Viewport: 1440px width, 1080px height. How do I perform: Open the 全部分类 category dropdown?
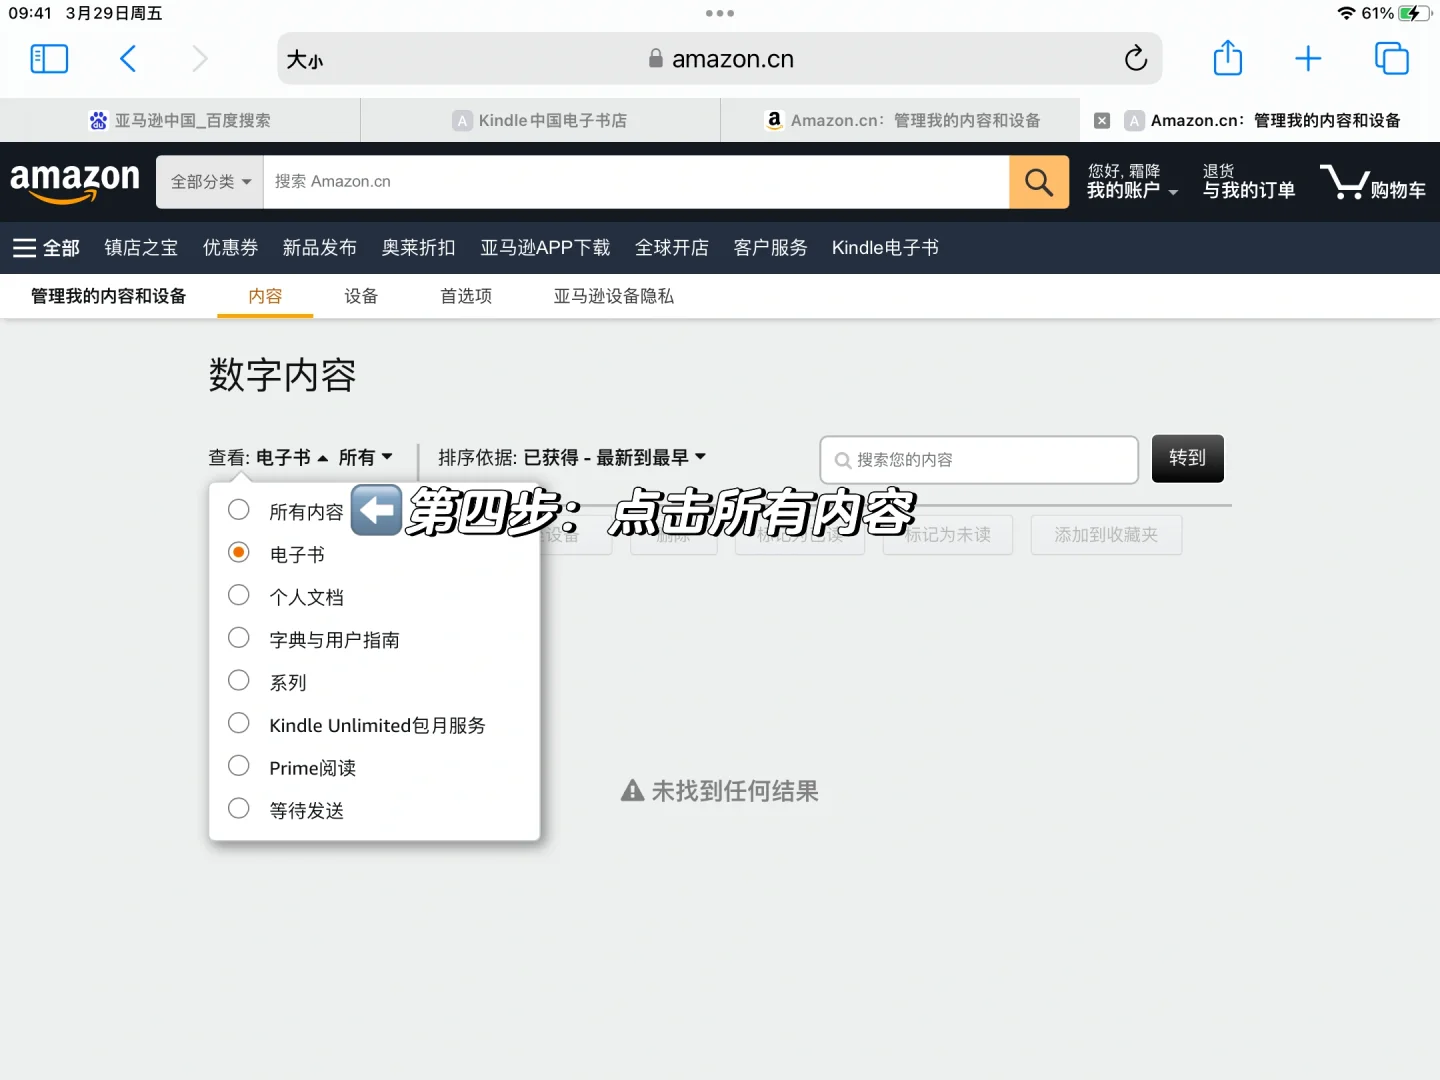coord(210,182)
